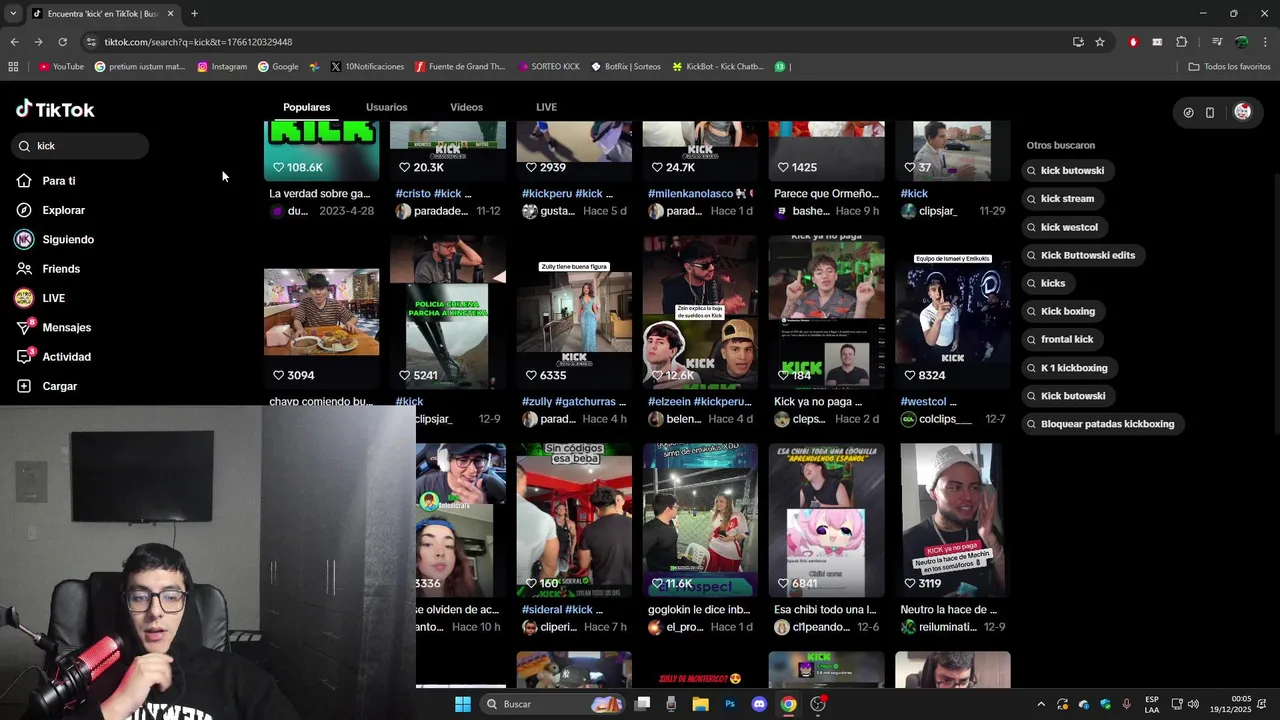This screenshot has width=1280, height=720.
Task: Click the Cargar upload icon
Action: (24, 386)
